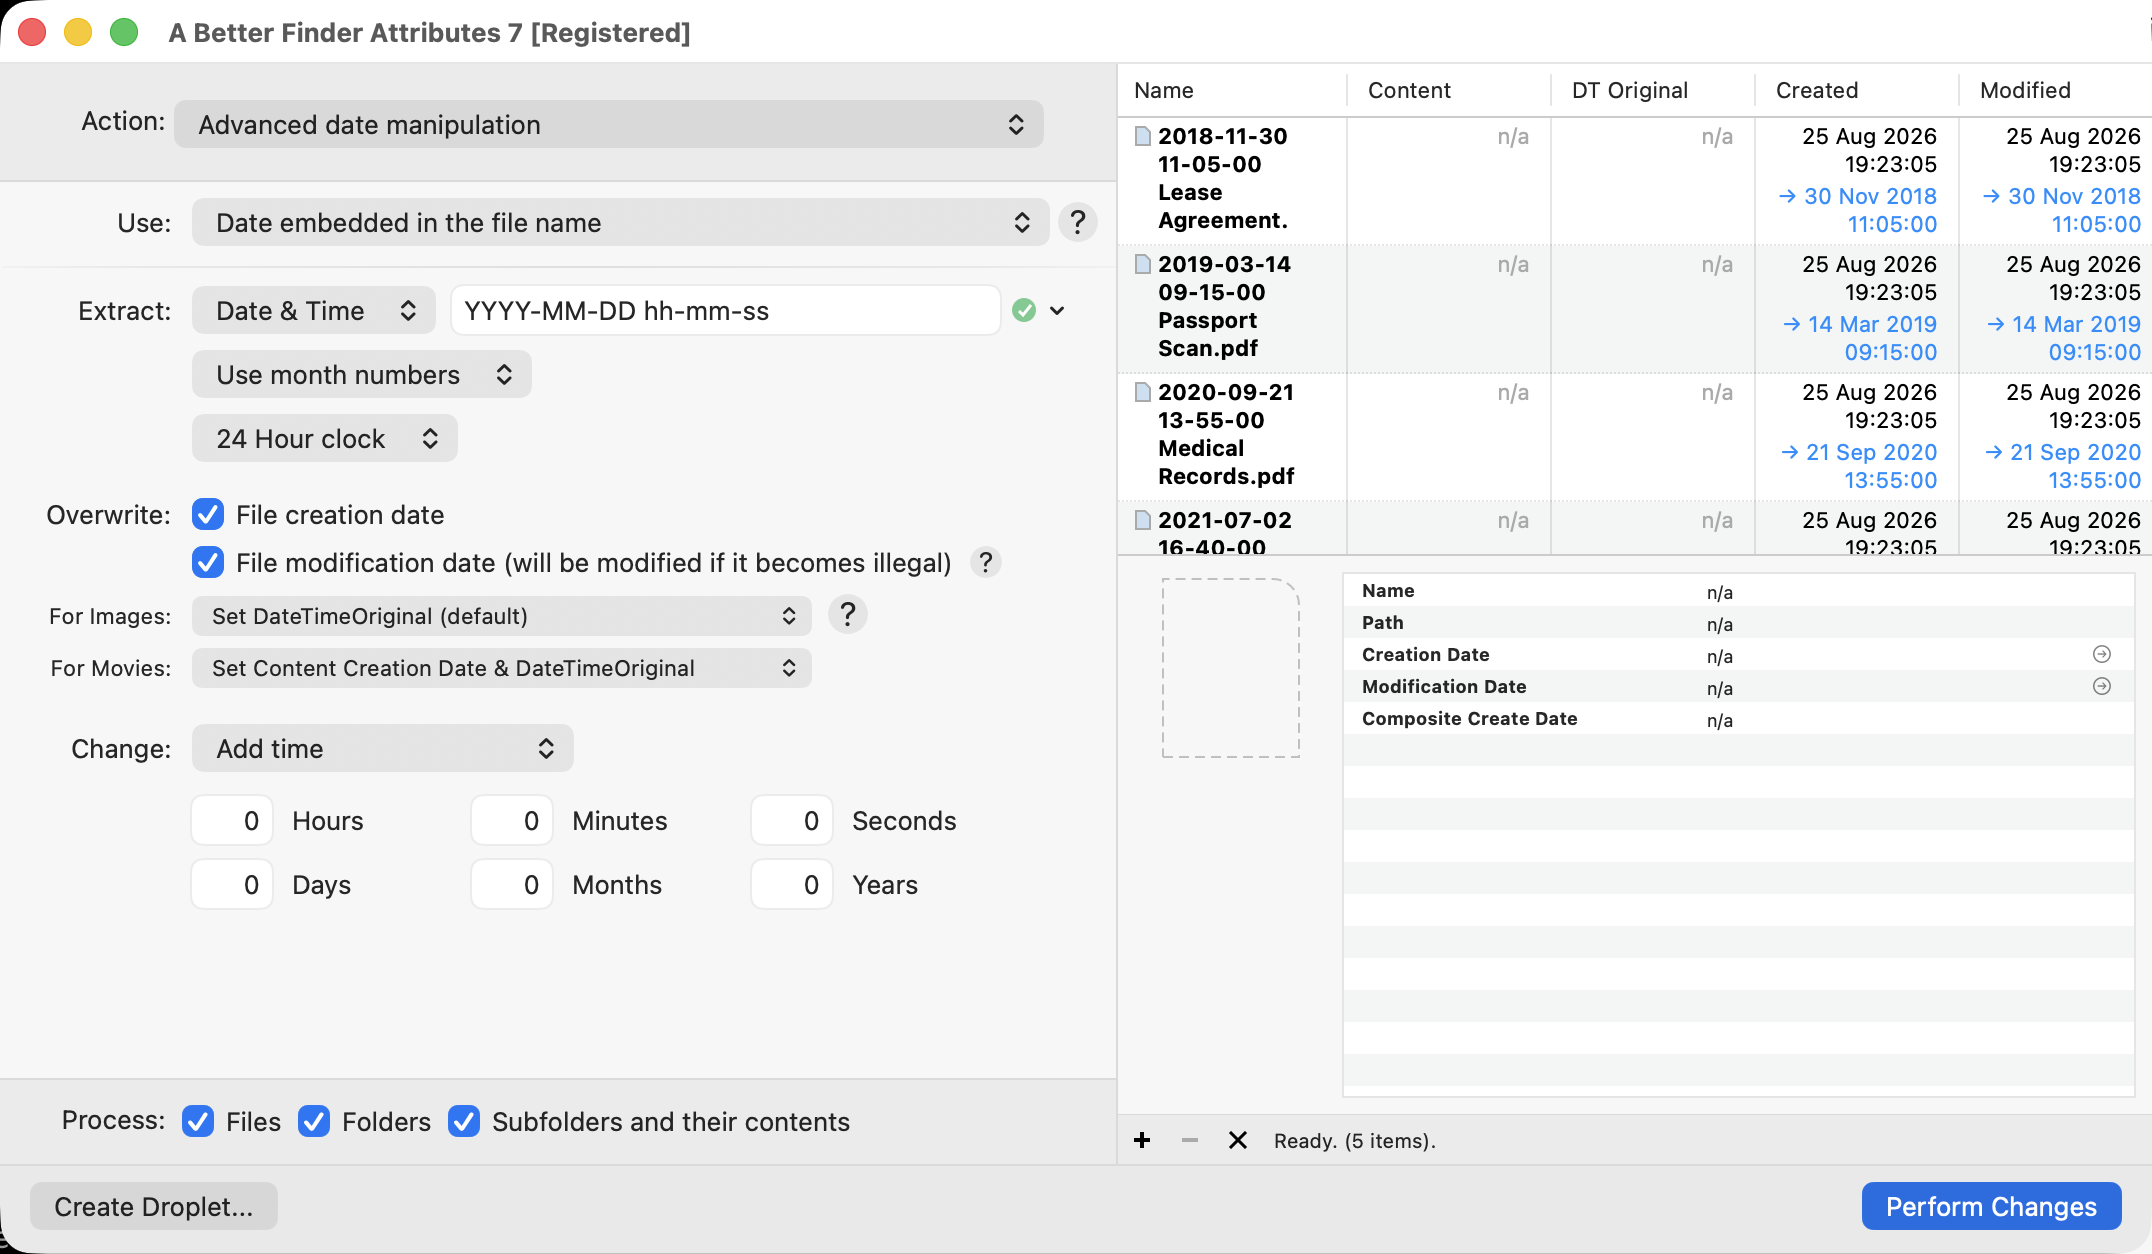Open the Action dropdown menu
Viewport: 2152px width, 1254px height.
coord(609,124)
